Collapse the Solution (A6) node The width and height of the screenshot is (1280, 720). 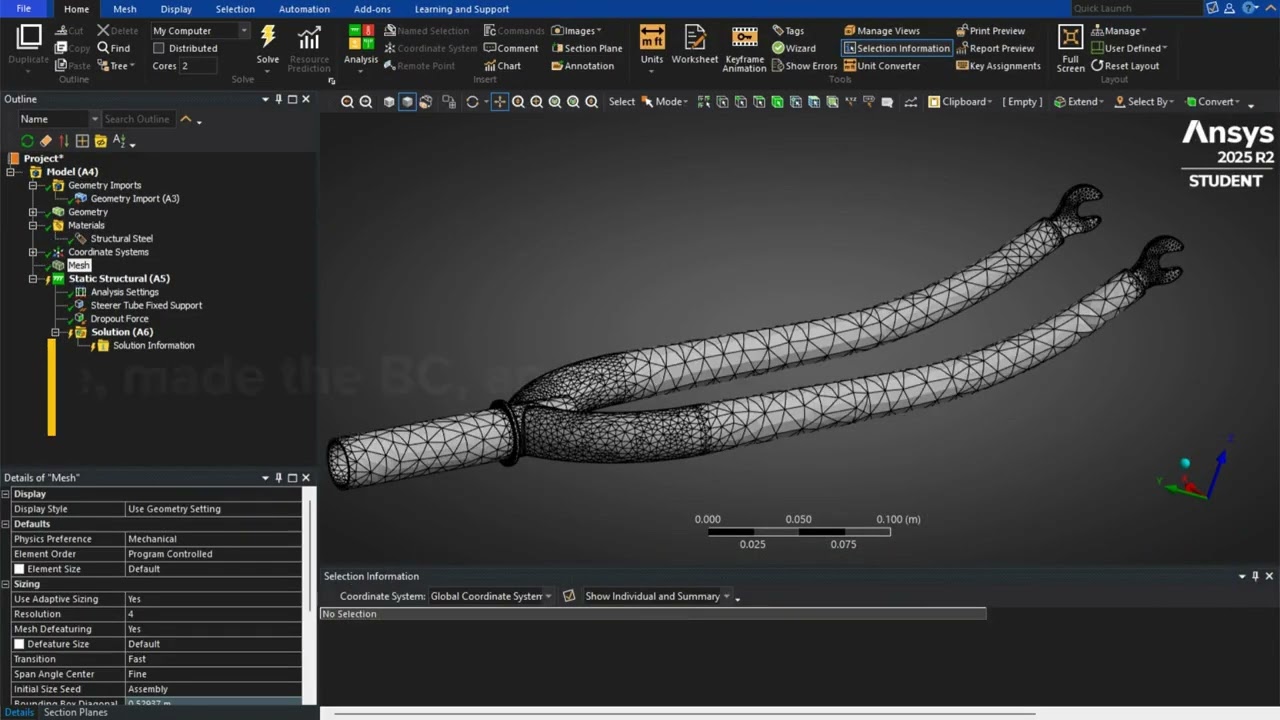click(56, 332)
